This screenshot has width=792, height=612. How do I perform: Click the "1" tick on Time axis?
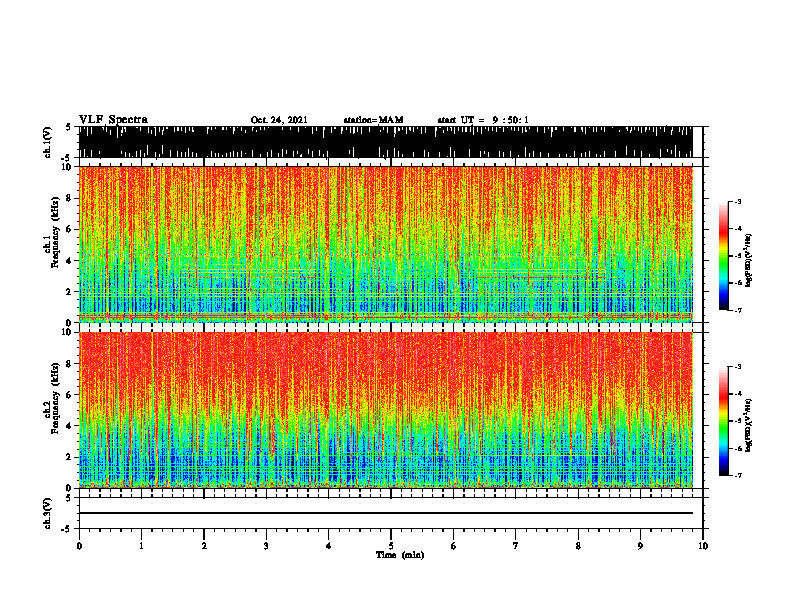(141, 546)
